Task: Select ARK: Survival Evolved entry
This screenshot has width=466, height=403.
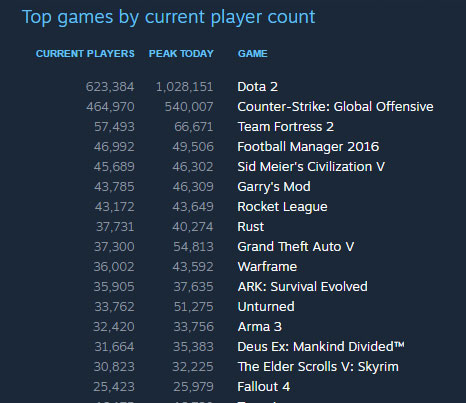Action: (302, 287)
